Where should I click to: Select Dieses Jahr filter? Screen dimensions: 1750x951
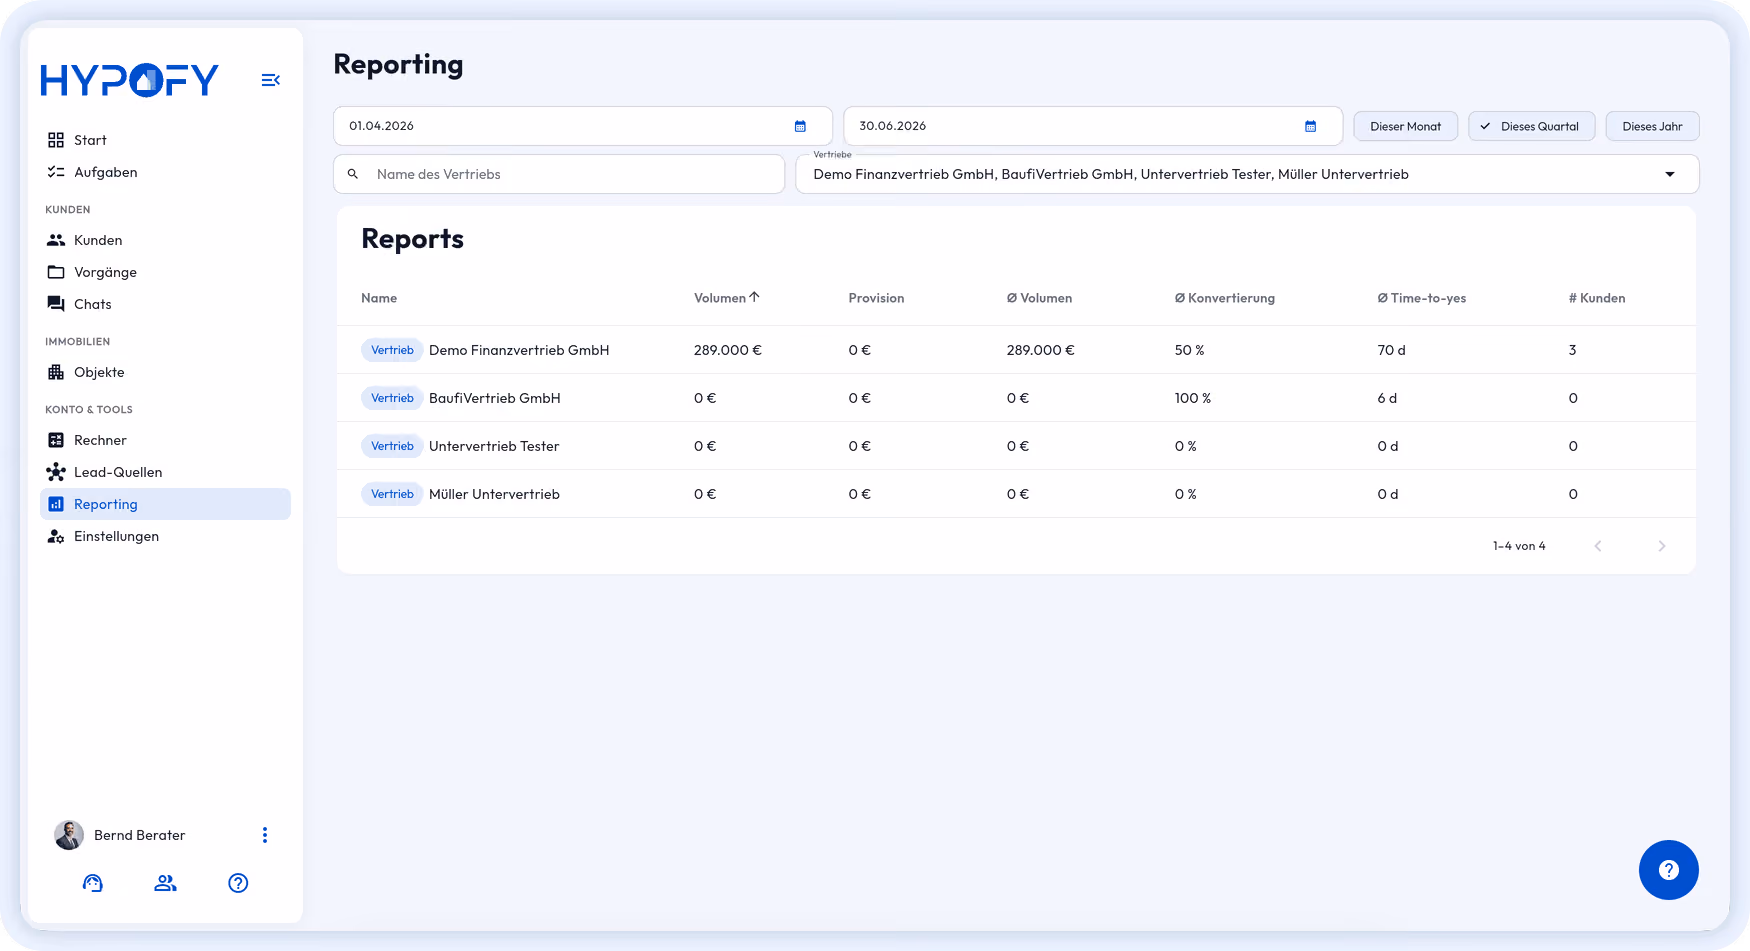pos(1652,126)
